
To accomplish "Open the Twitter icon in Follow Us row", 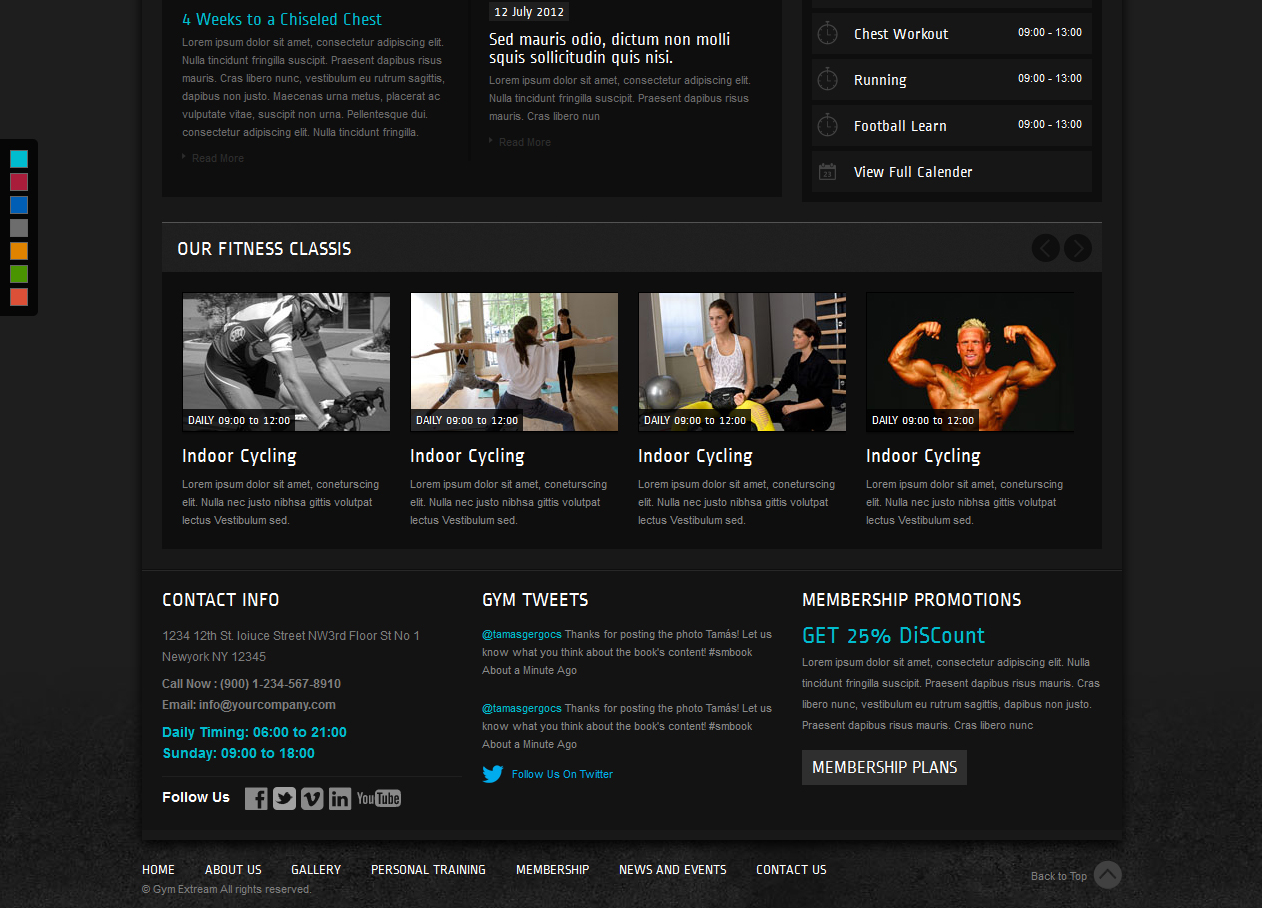I will pyautogui.click(x=284, y=798).
